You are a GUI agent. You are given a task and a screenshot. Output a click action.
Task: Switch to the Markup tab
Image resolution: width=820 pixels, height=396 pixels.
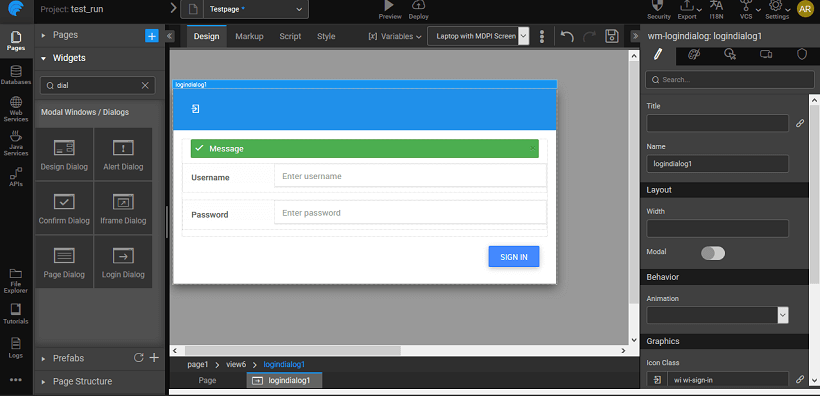[x=249, y=36]
